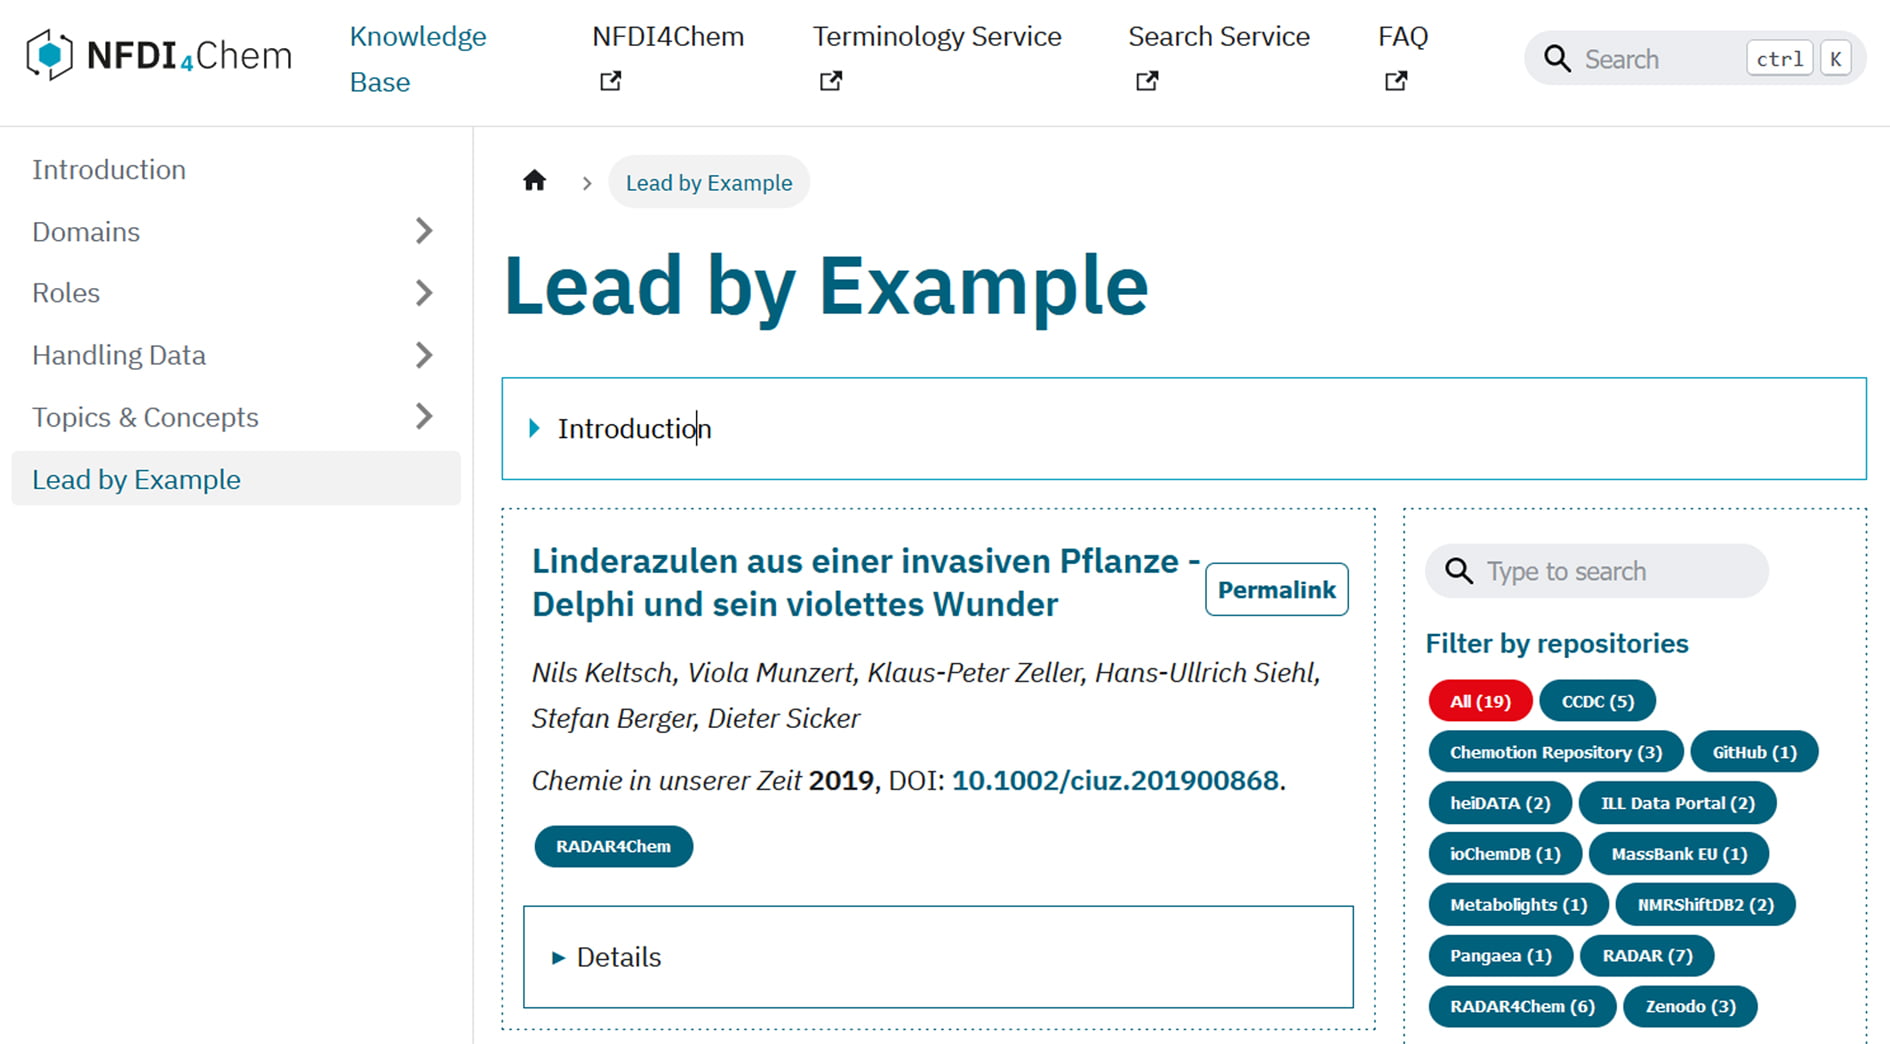Open Search Service nav link

click(1219, 37)
